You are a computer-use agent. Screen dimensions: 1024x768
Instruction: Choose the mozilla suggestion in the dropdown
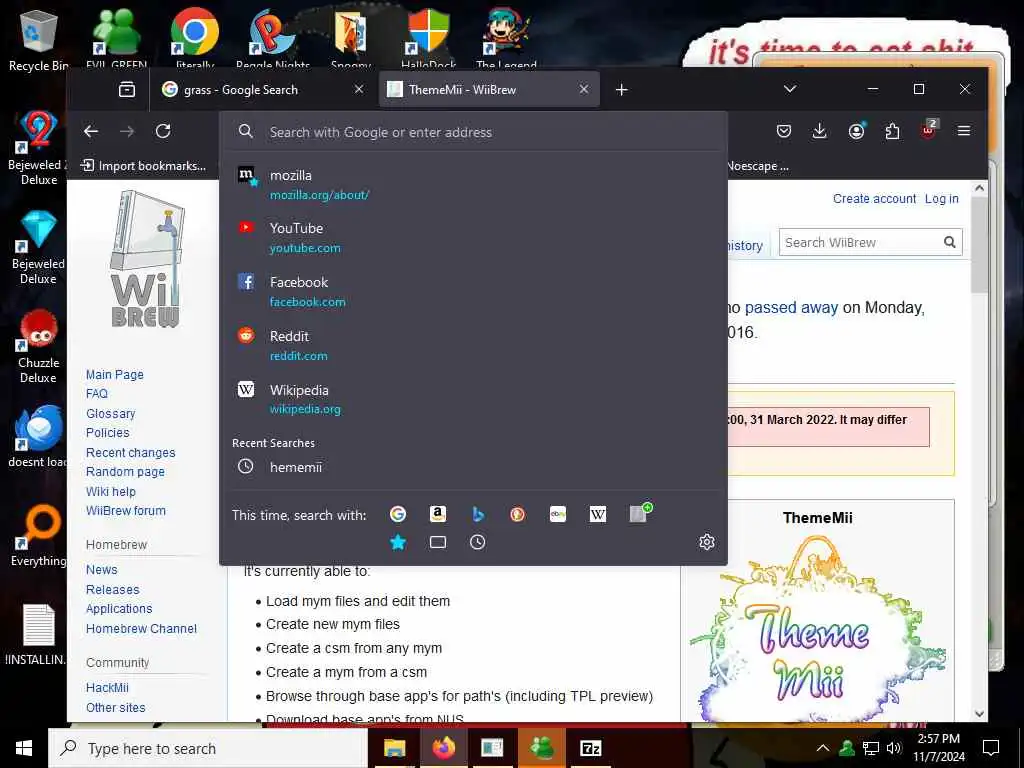473,185
